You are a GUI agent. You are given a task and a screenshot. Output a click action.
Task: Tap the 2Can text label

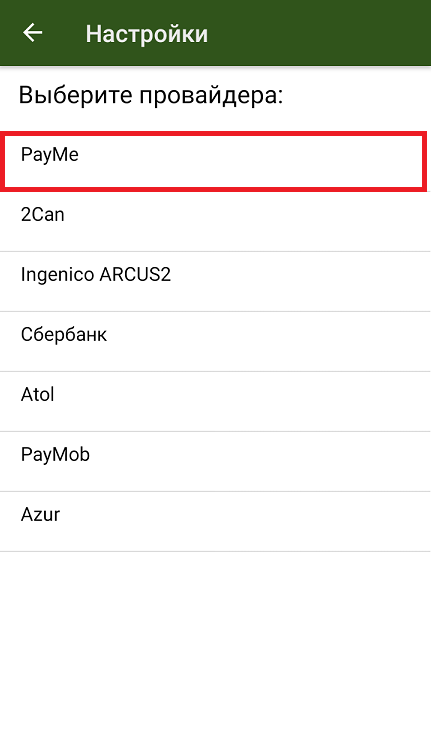pyautogui.click(x=42, y=215)
